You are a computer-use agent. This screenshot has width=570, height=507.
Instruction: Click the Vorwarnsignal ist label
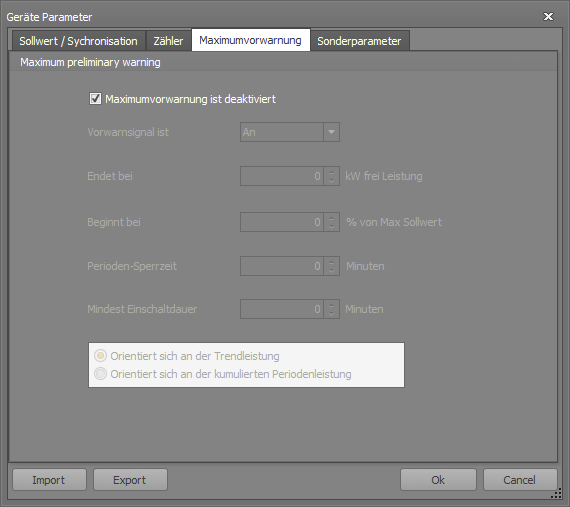[128, 132]
